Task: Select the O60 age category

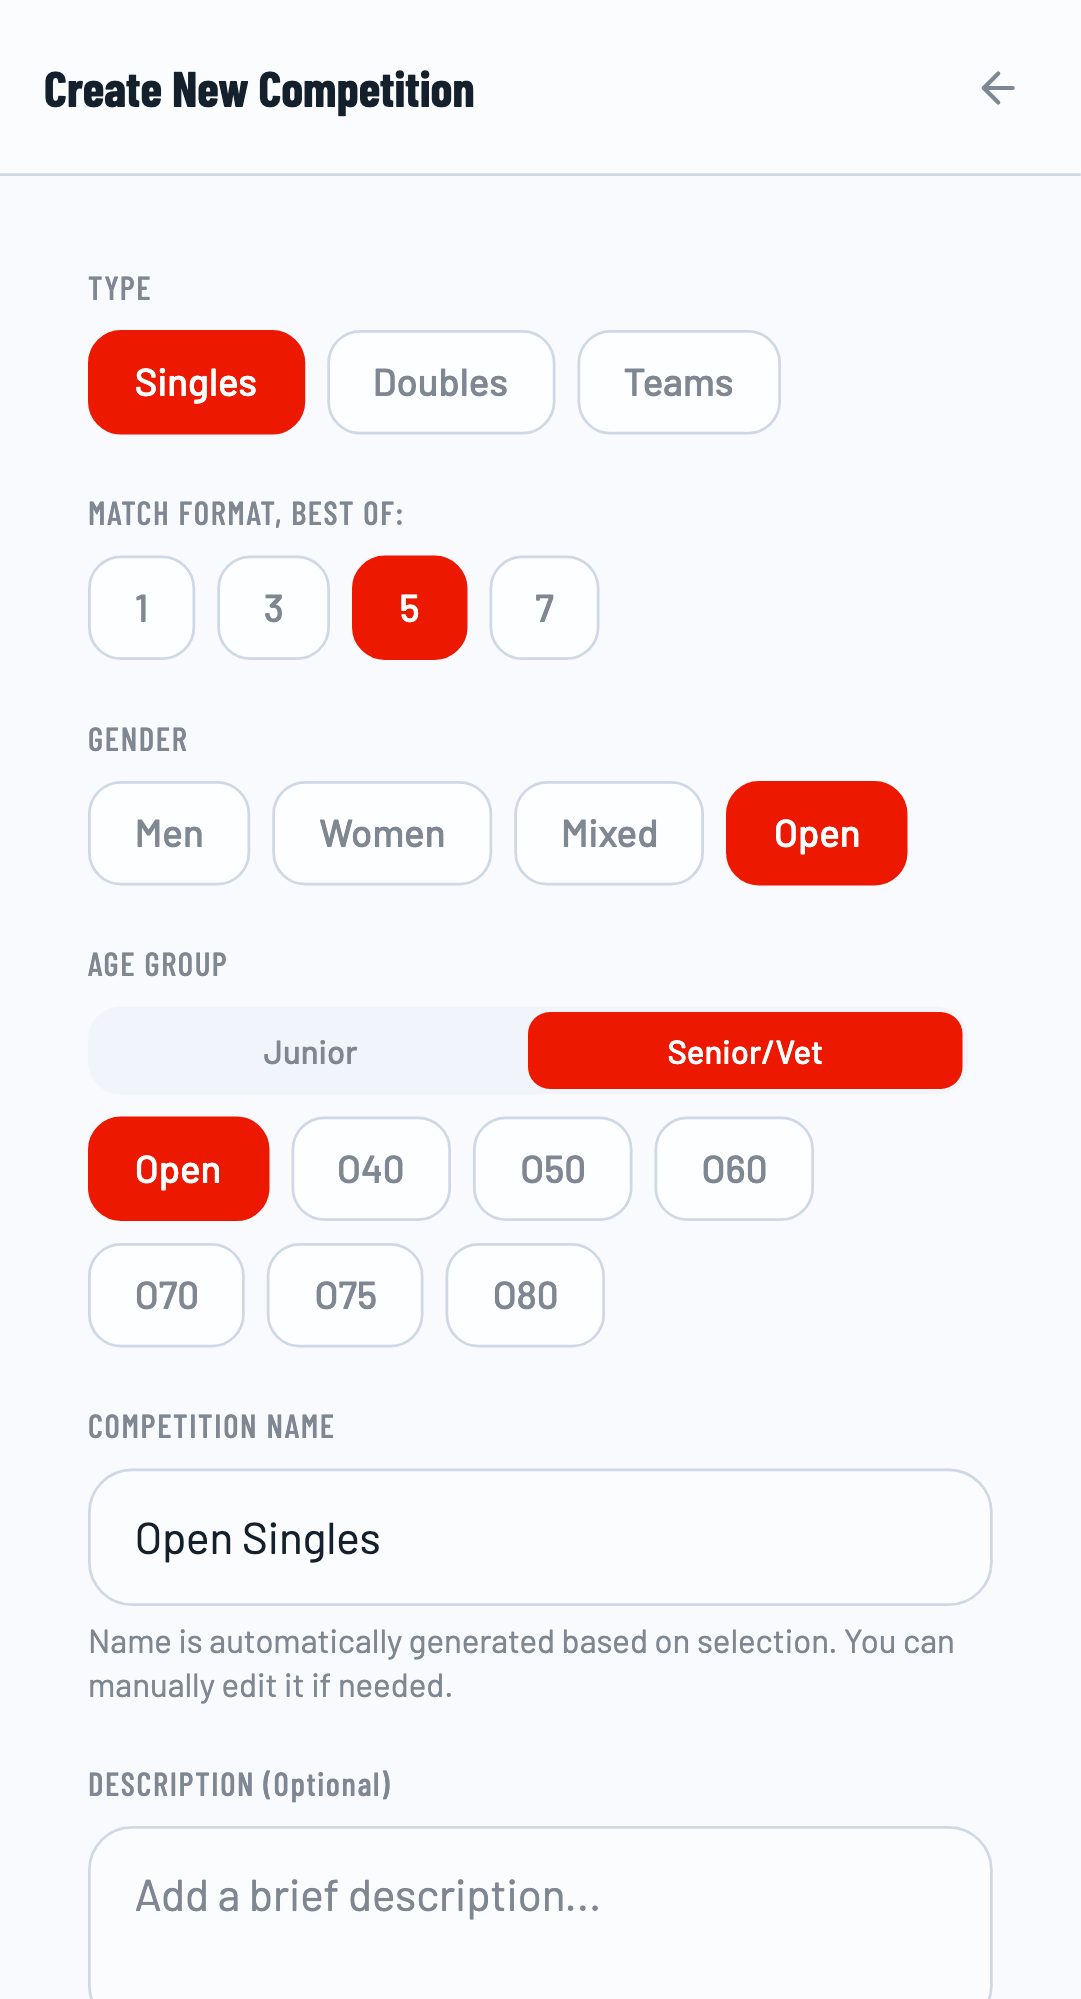Action: (733, 1169)
